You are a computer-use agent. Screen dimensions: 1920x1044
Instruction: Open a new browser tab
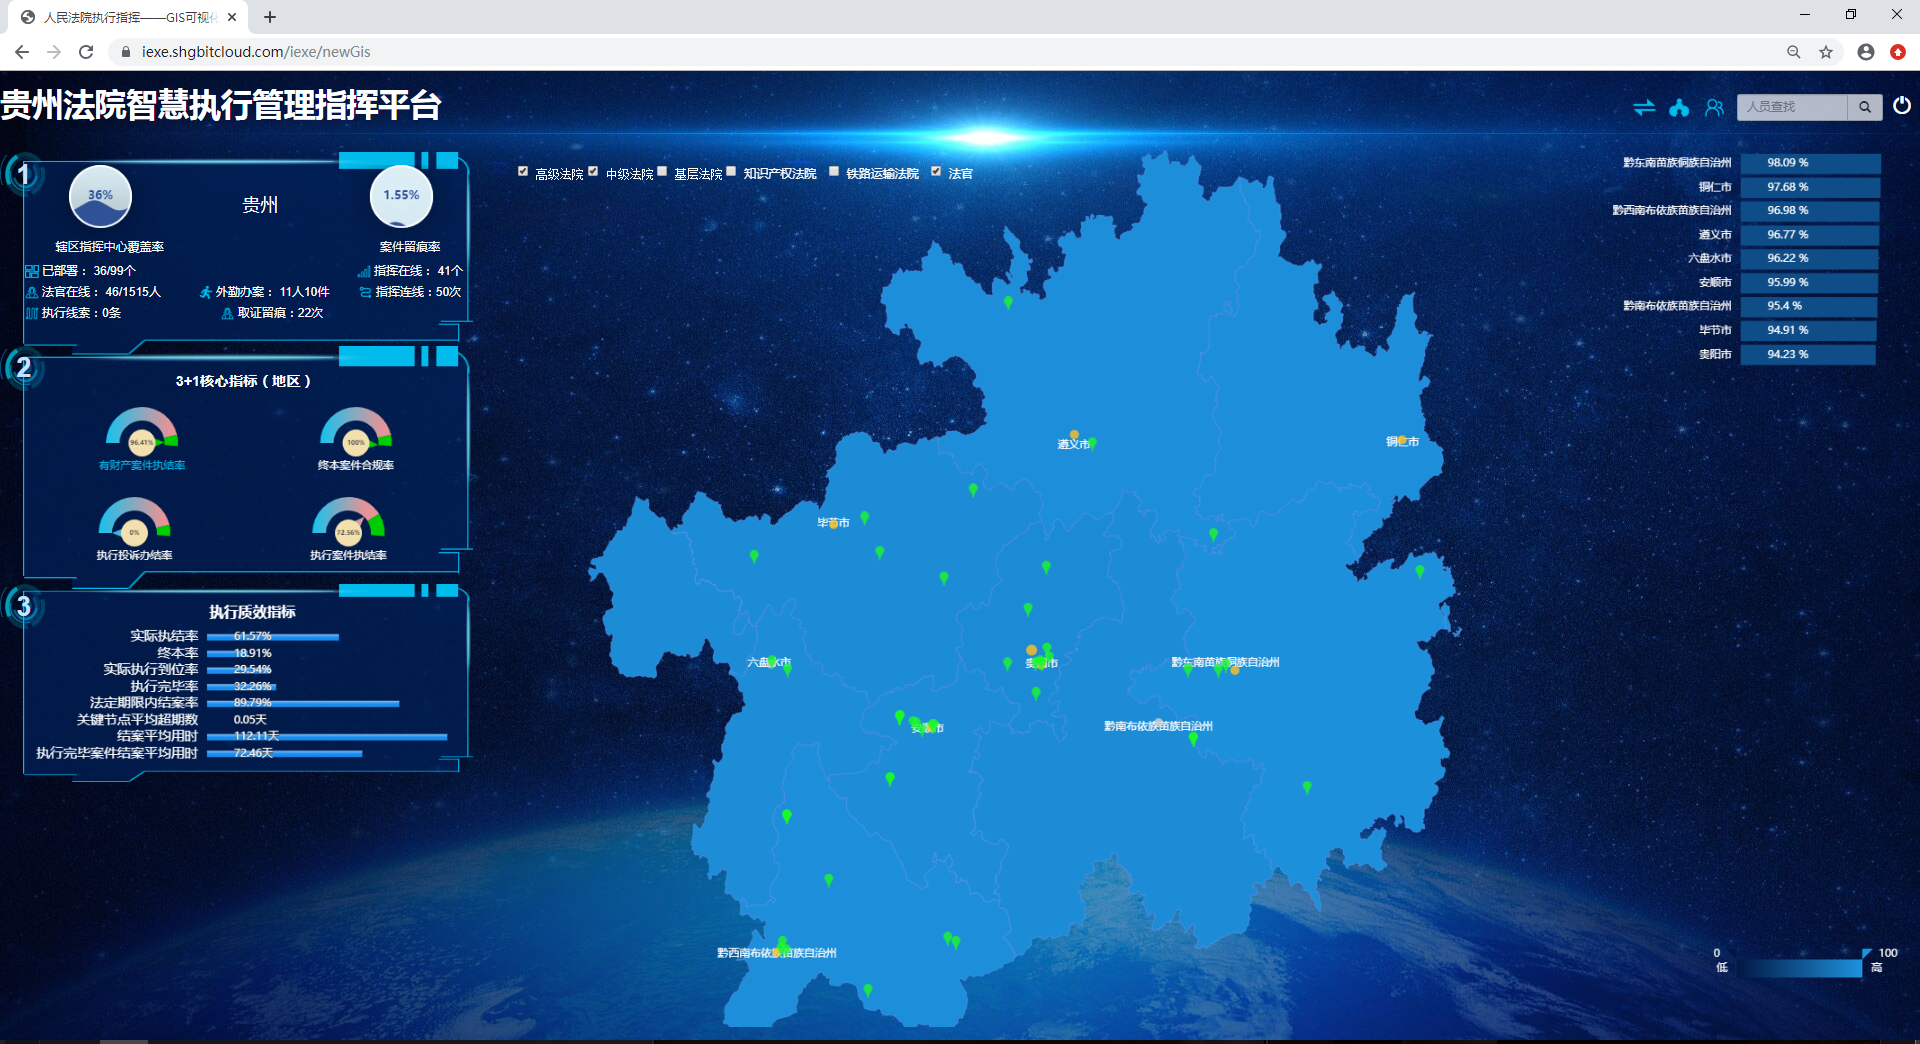270,17
